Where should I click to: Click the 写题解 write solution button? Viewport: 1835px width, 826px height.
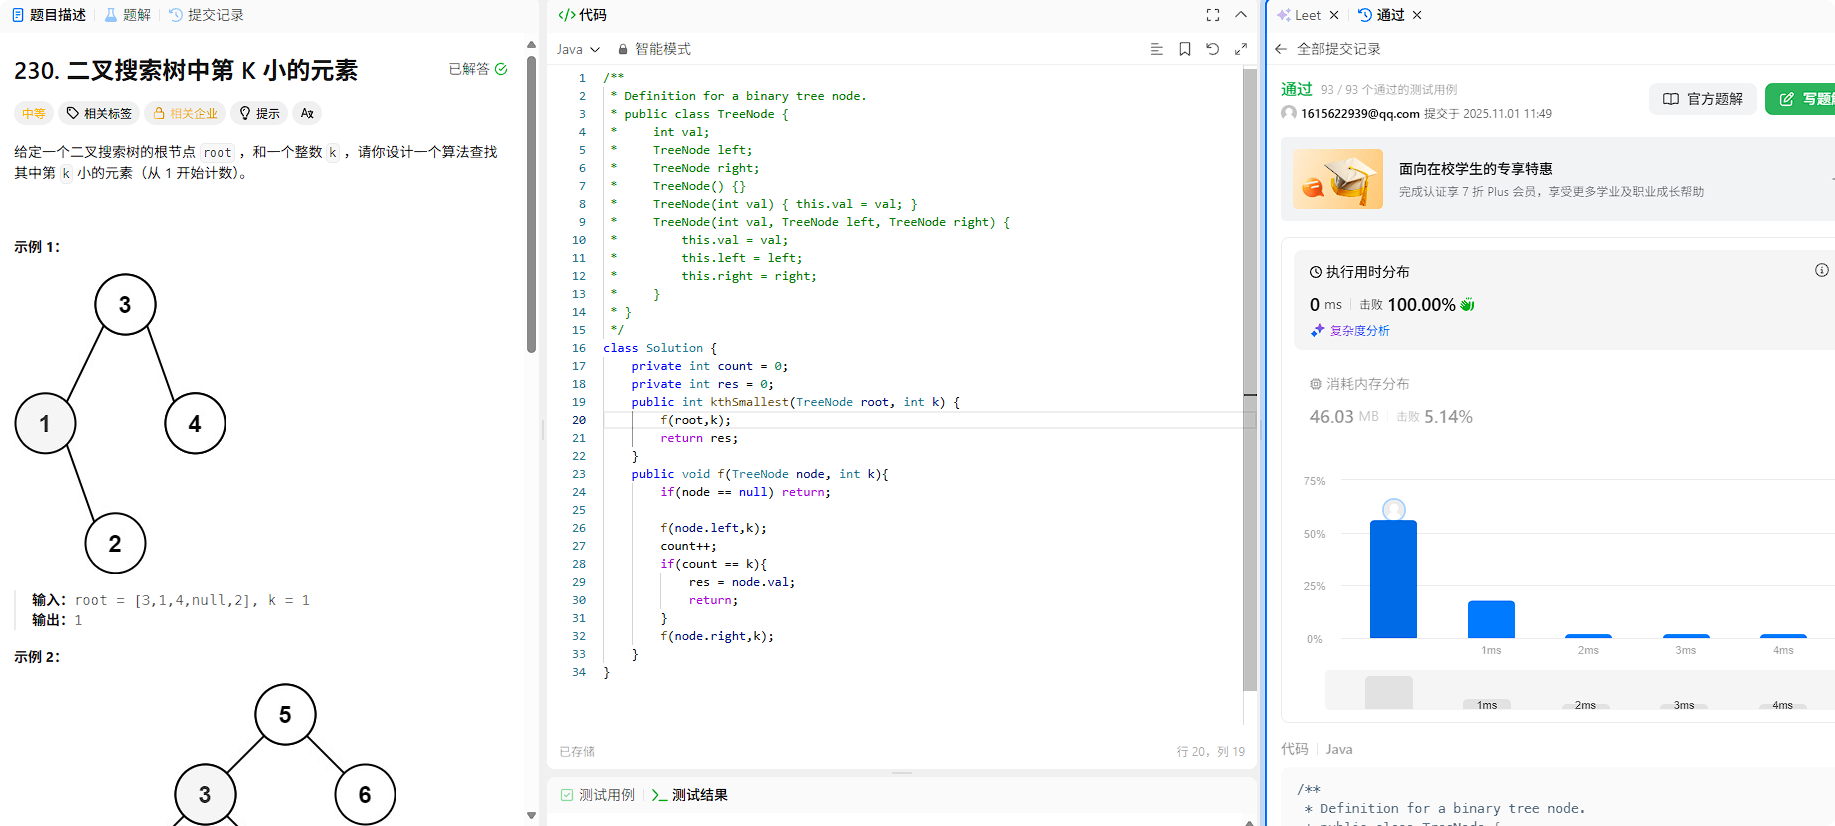pyautogui.click(x=1801, y=99)
